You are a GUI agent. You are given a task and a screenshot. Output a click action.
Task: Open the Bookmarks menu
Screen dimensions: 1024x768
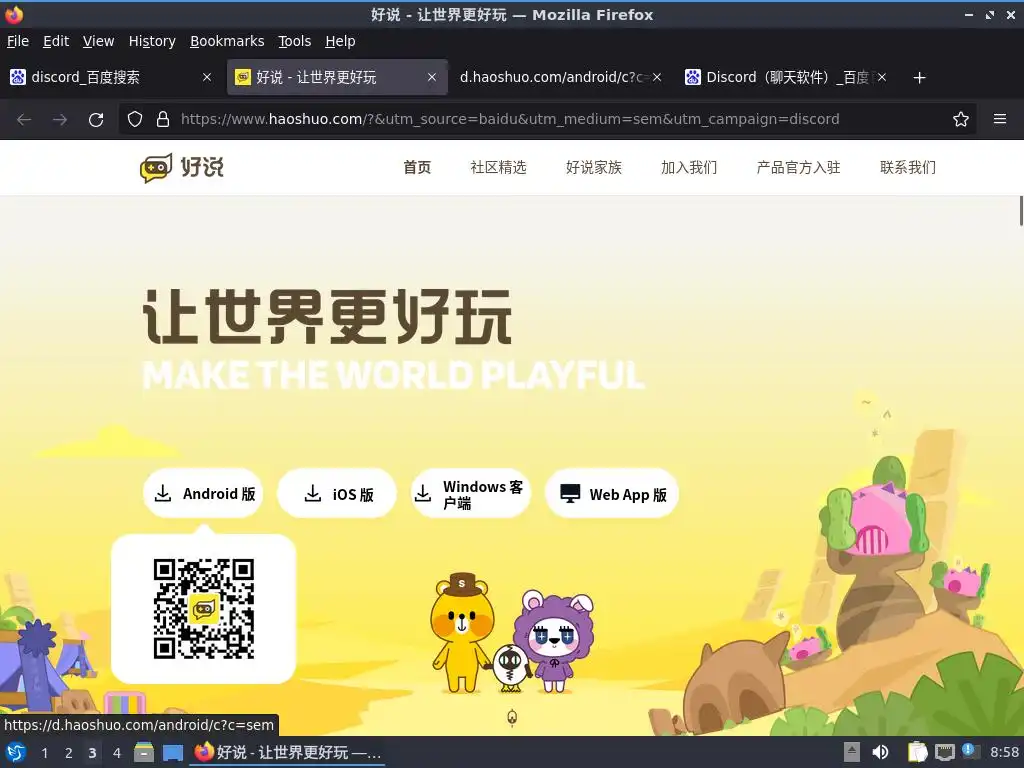[227, 41]
